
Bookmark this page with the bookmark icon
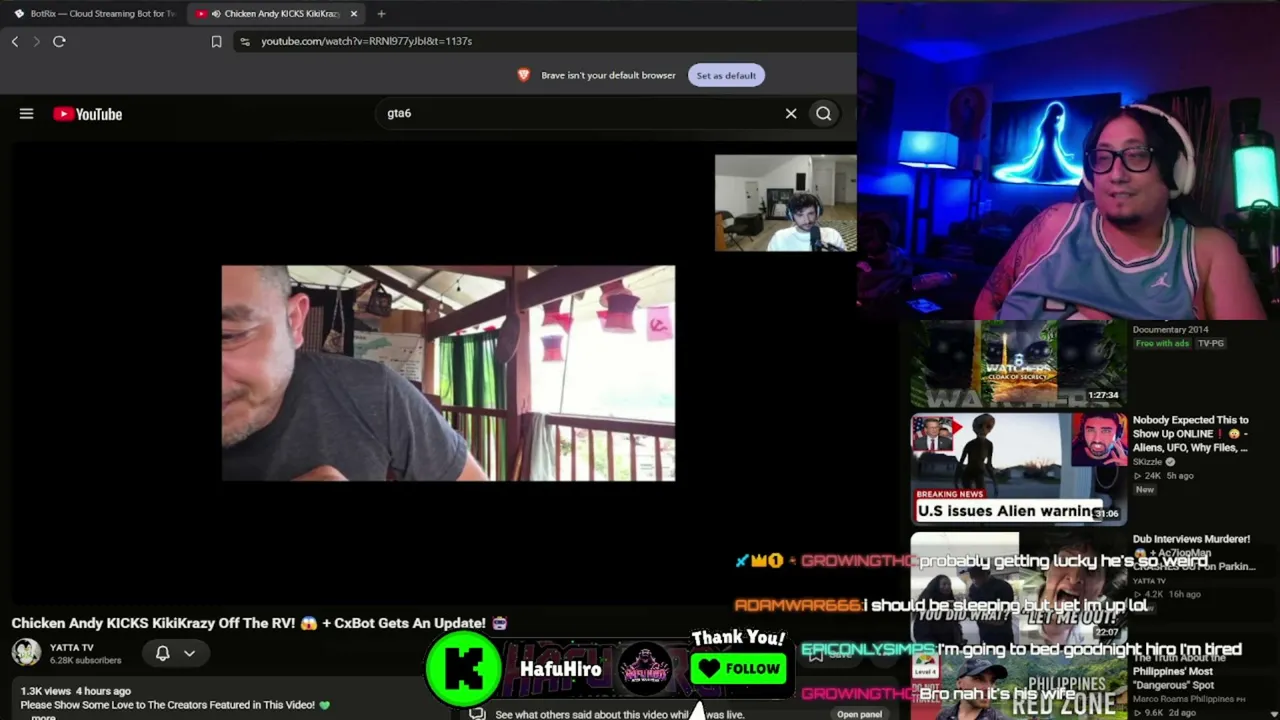pyautogui.click(x=216, y=41)
